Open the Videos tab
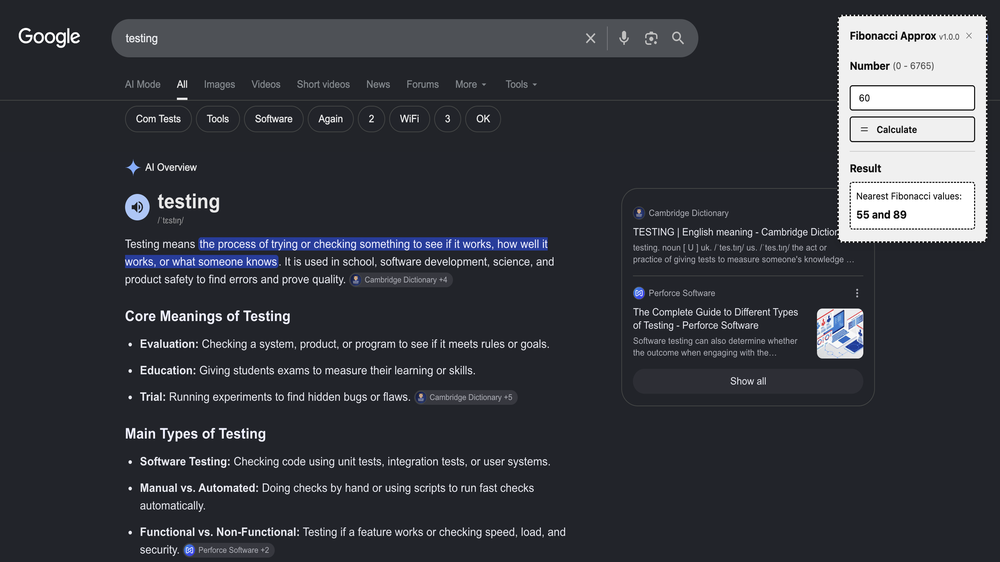 (265, 84)
